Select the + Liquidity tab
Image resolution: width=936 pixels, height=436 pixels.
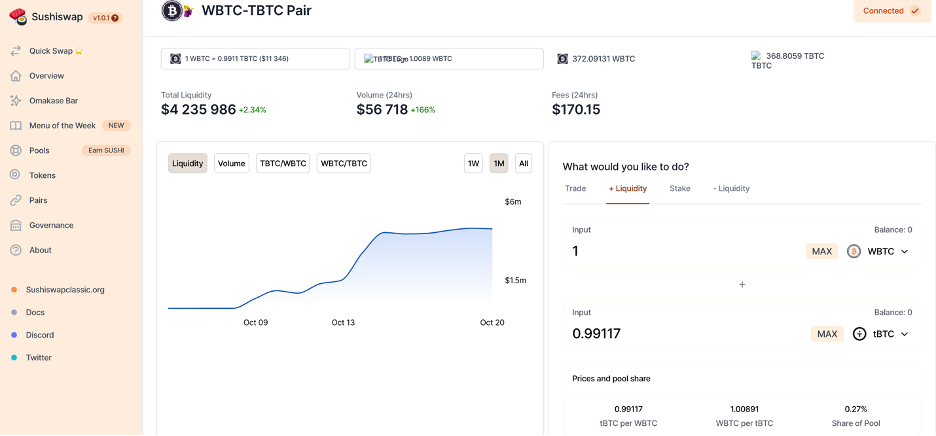point(627,188)
